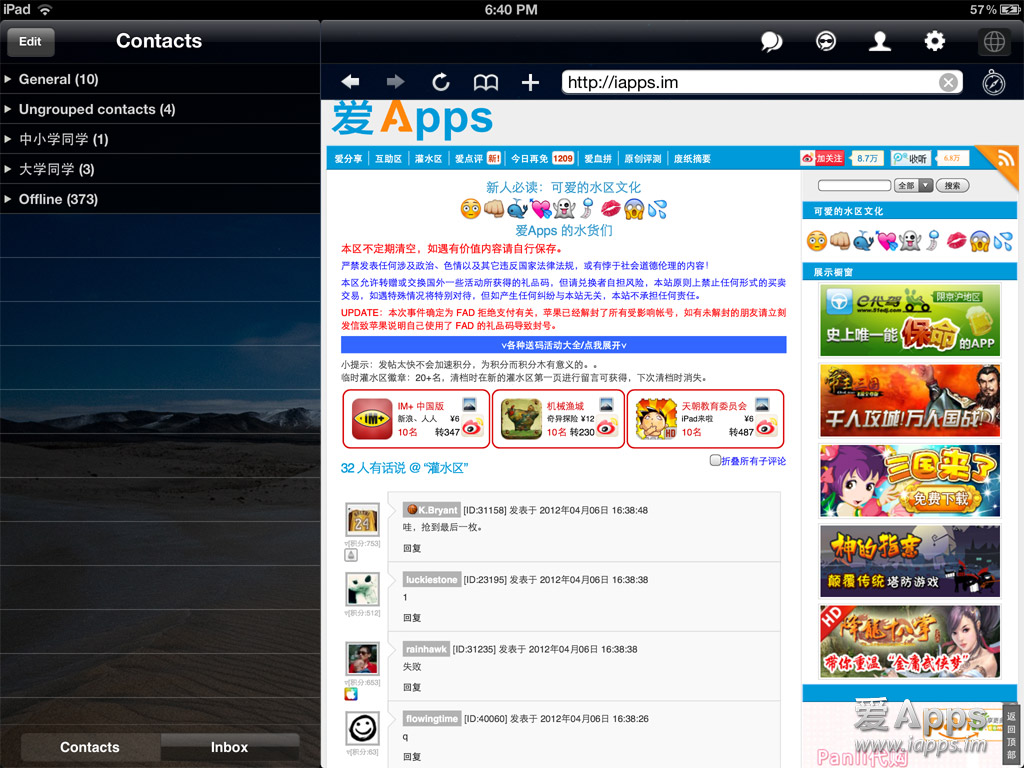
Task: Click Weibo icon in IM+ 中国版 card
Action: pos(472,426)
